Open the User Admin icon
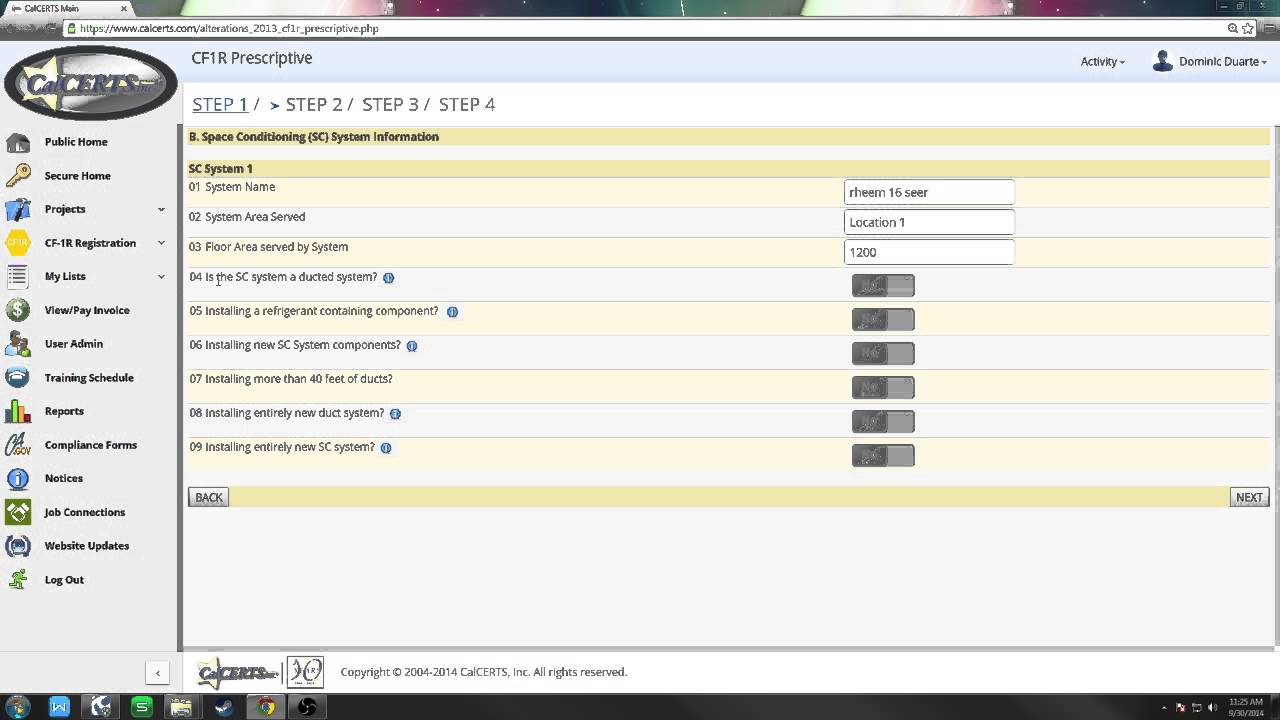 [x=18, y=344]
